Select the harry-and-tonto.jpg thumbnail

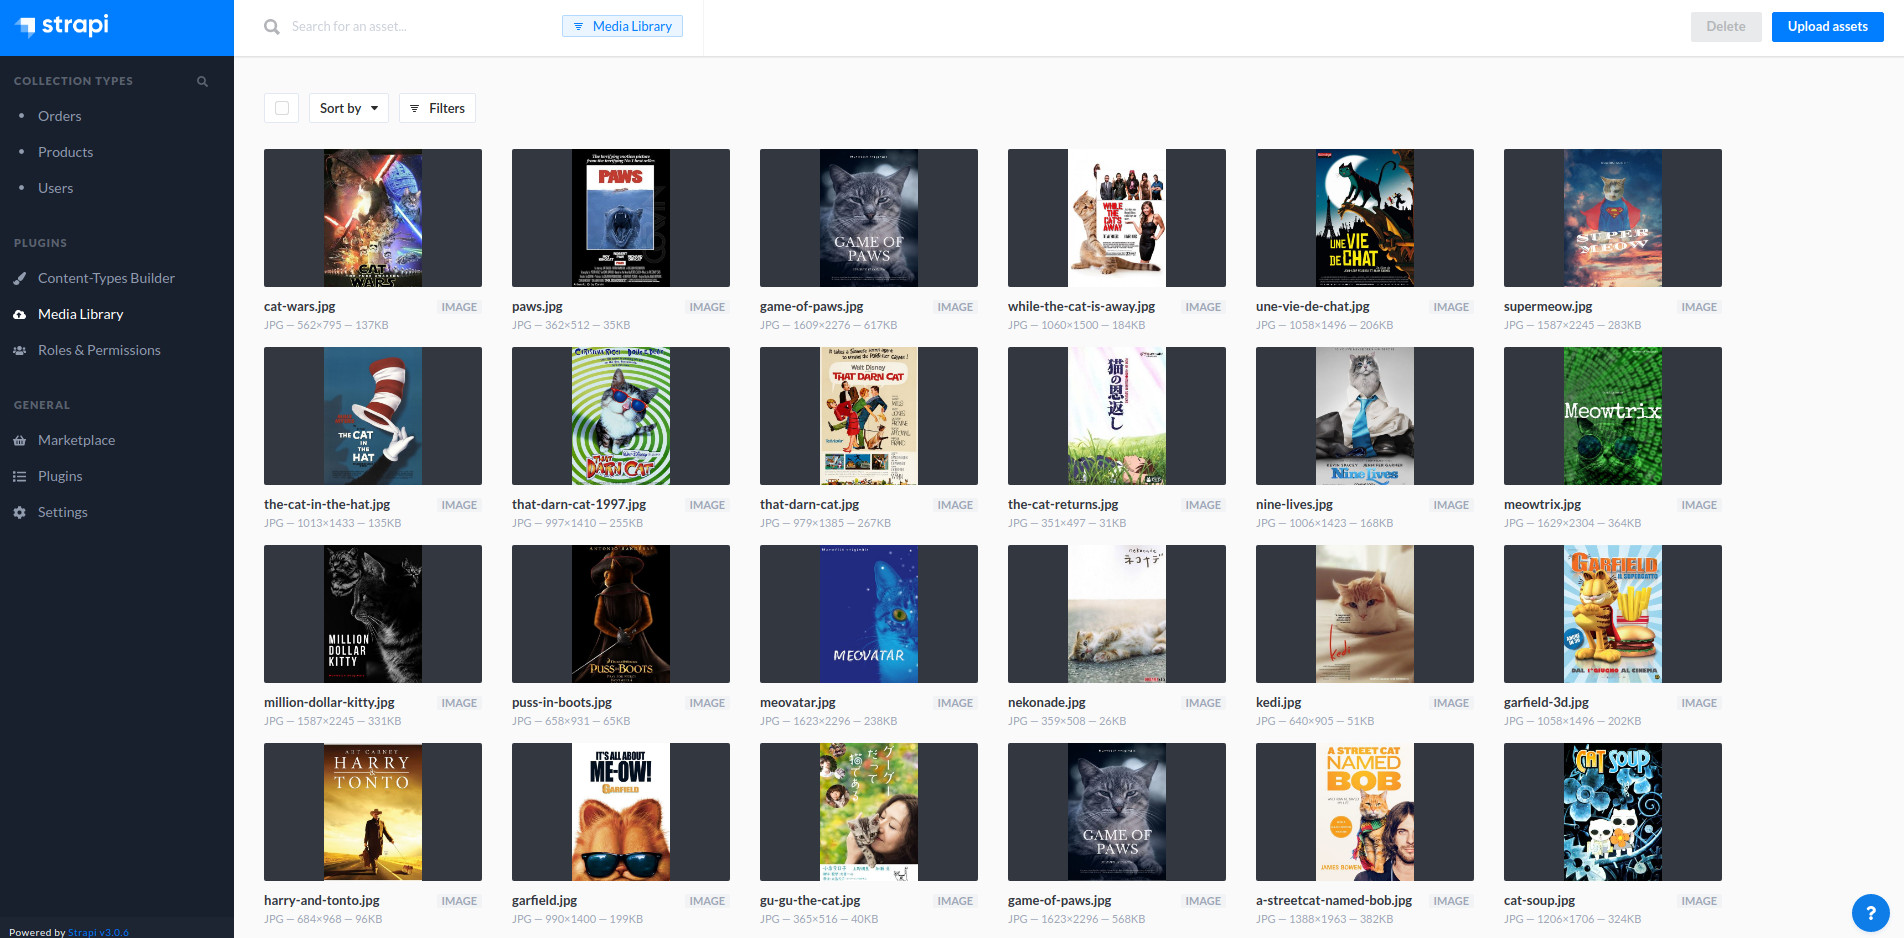(373, 812)
